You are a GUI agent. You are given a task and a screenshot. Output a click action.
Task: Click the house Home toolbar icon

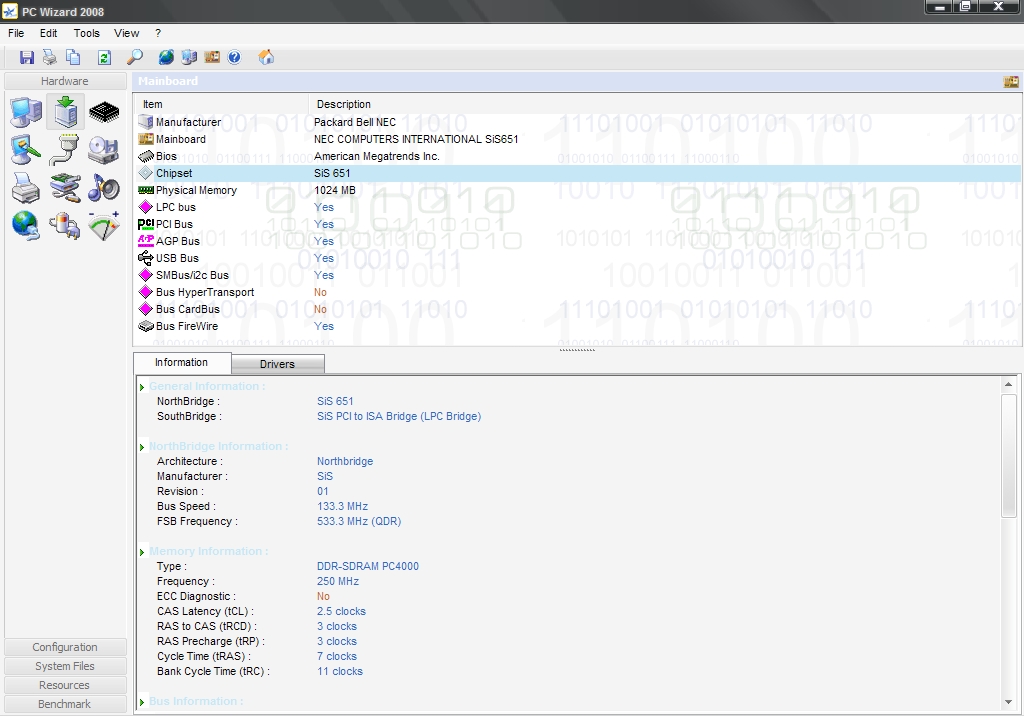click(x=266, y=57)
